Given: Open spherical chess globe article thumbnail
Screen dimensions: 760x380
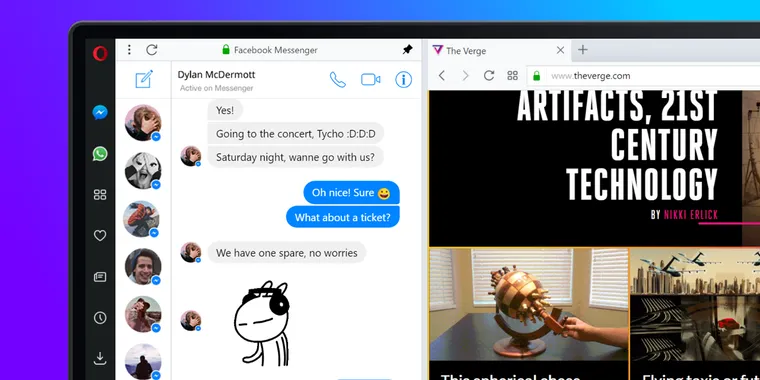Looking at the screenshot, I should (x=528, y=304).
